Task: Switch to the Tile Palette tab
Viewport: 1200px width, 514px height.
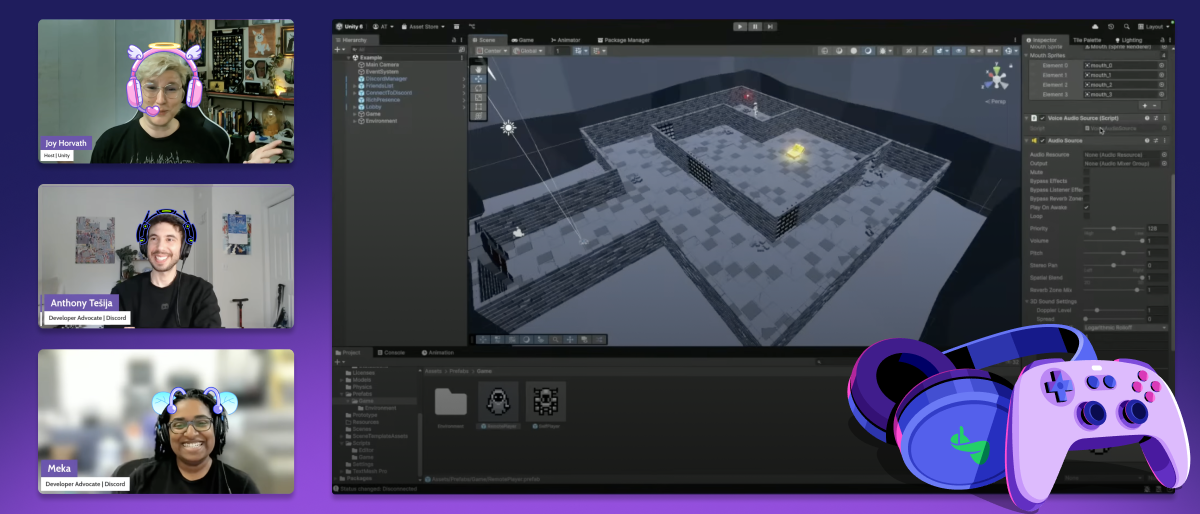Action: click(x=1087, y=40)
